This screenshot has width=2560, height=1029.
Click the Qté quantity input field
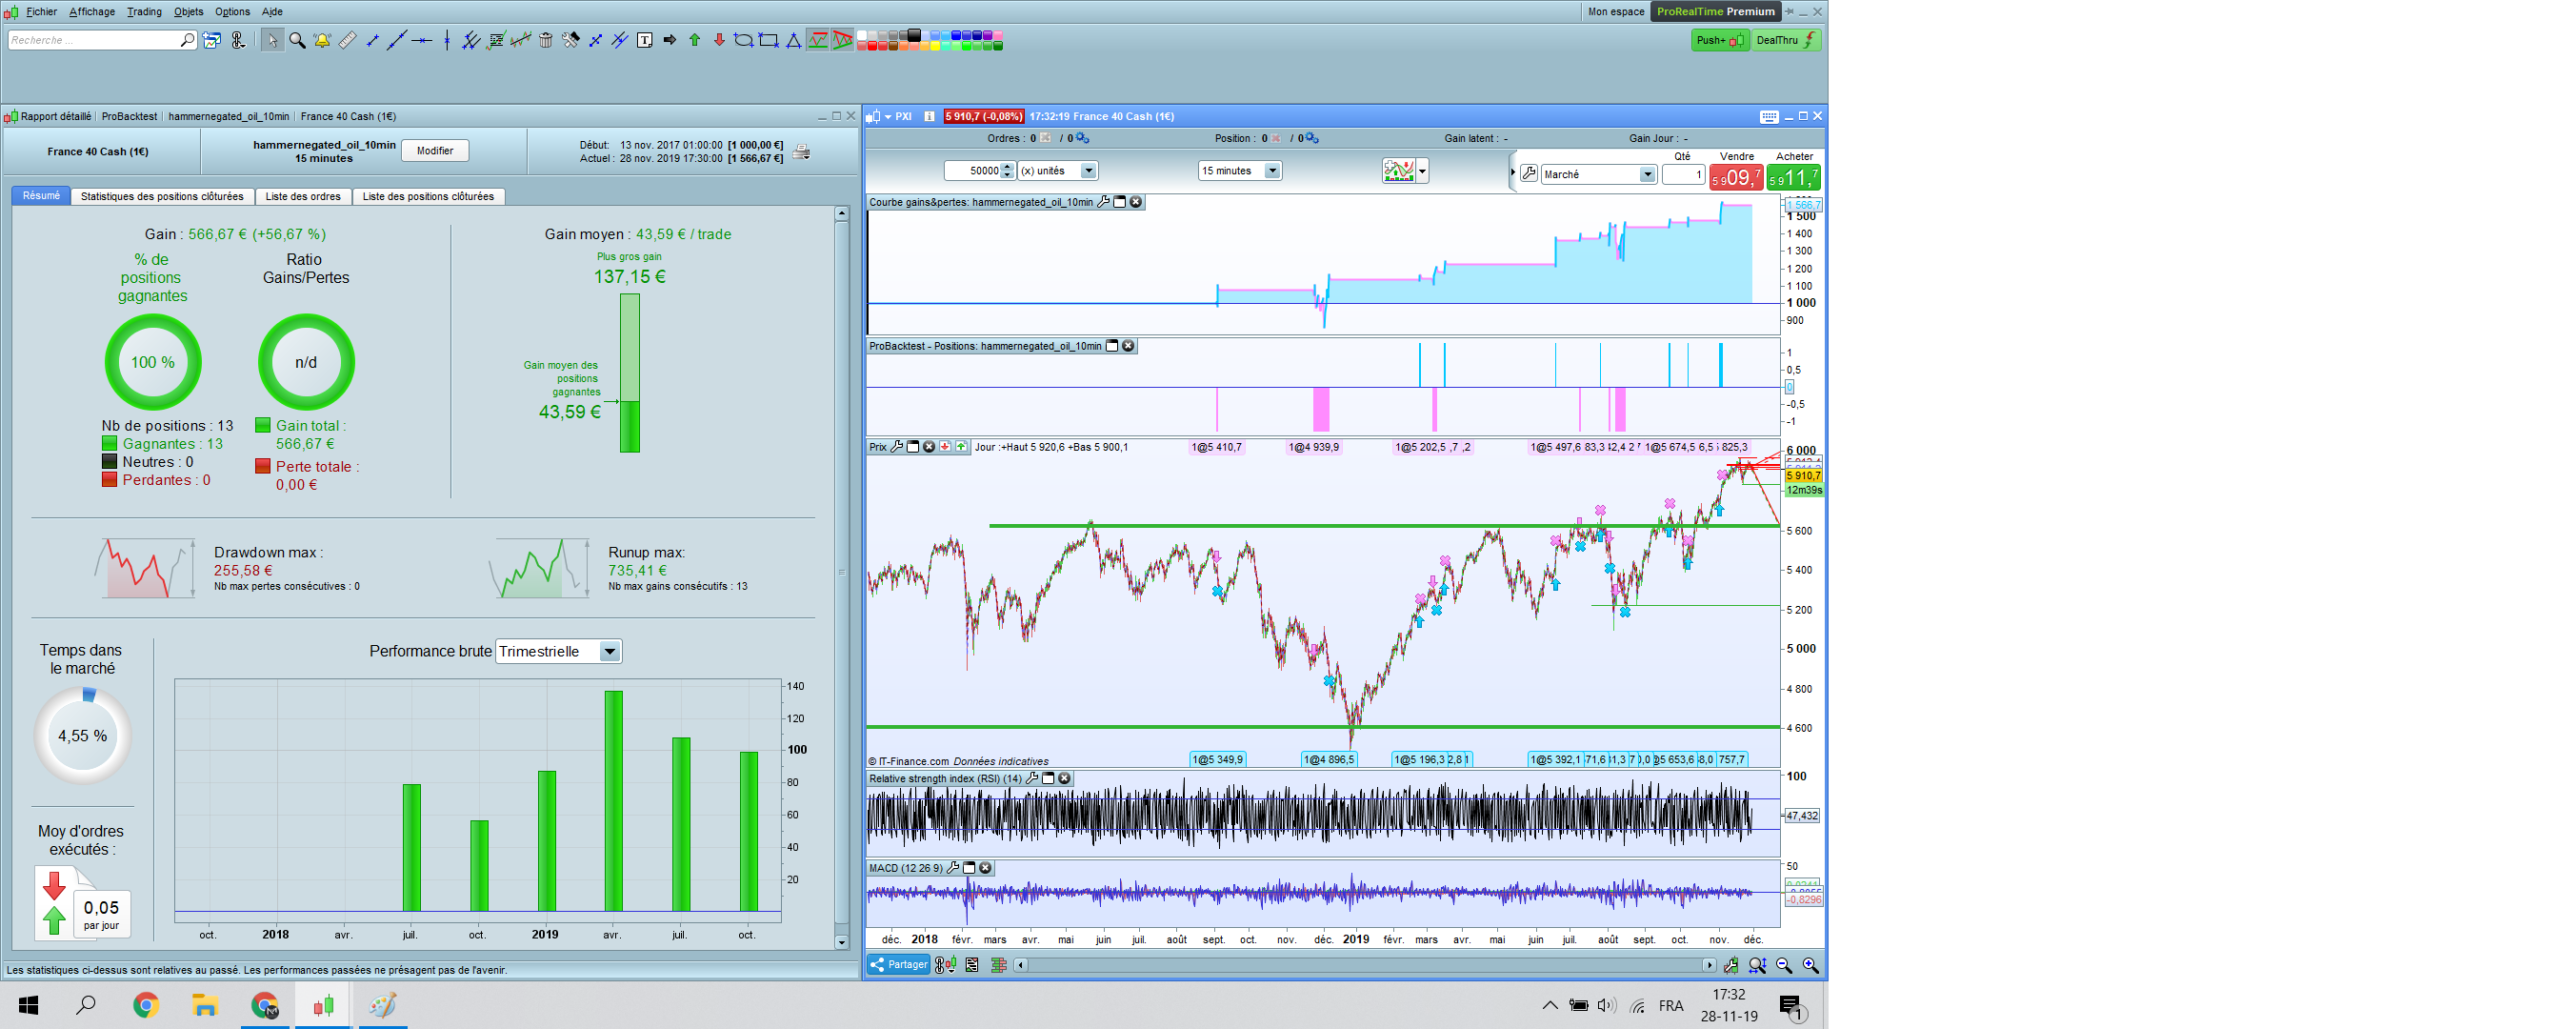1683,175
